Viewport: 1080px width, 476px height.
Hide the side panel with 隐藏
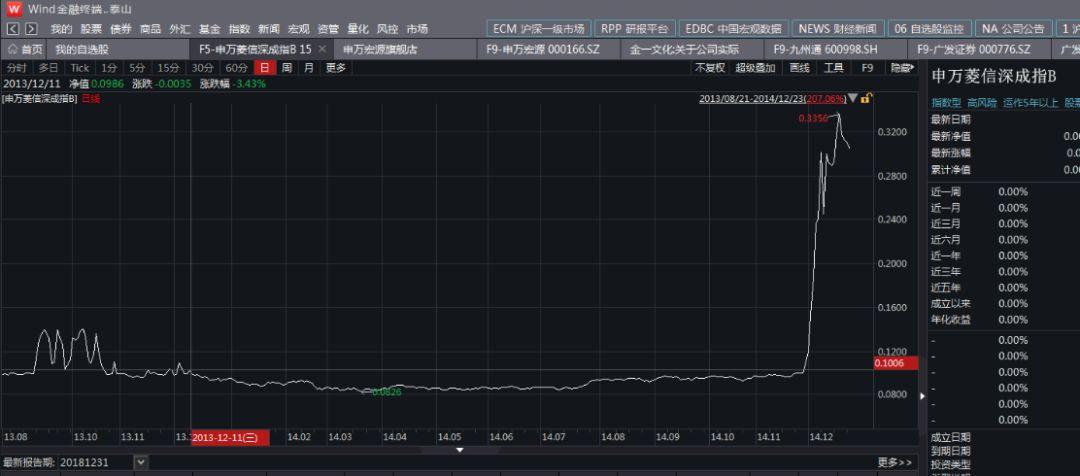902,68
